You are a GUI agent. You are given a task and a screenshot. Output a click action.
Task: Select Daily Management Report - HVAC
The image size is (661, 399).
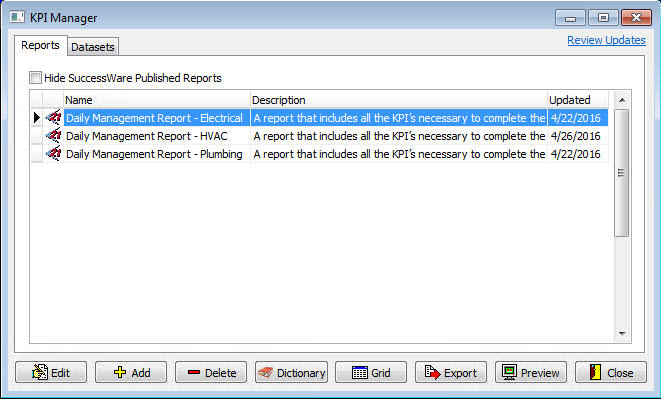[x=157, y=136]
